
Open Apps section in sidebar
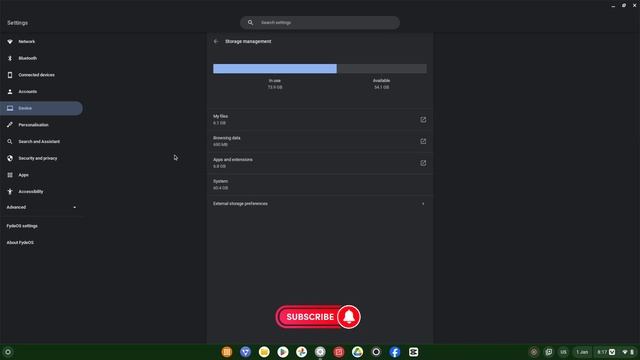click(x=23, y=175)
